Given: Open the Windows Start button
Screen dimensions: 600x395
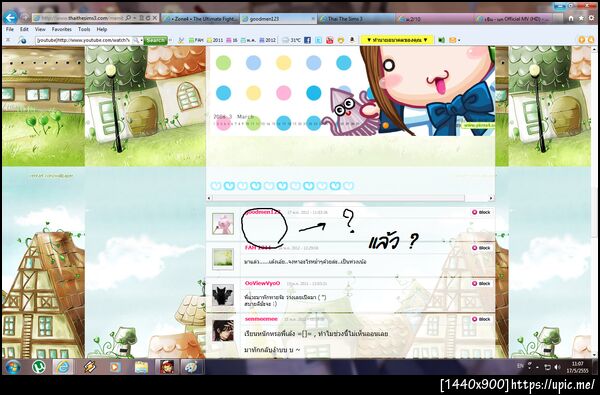Looking at the screenshot, I should pyautogui.click(x=13, y=367).
